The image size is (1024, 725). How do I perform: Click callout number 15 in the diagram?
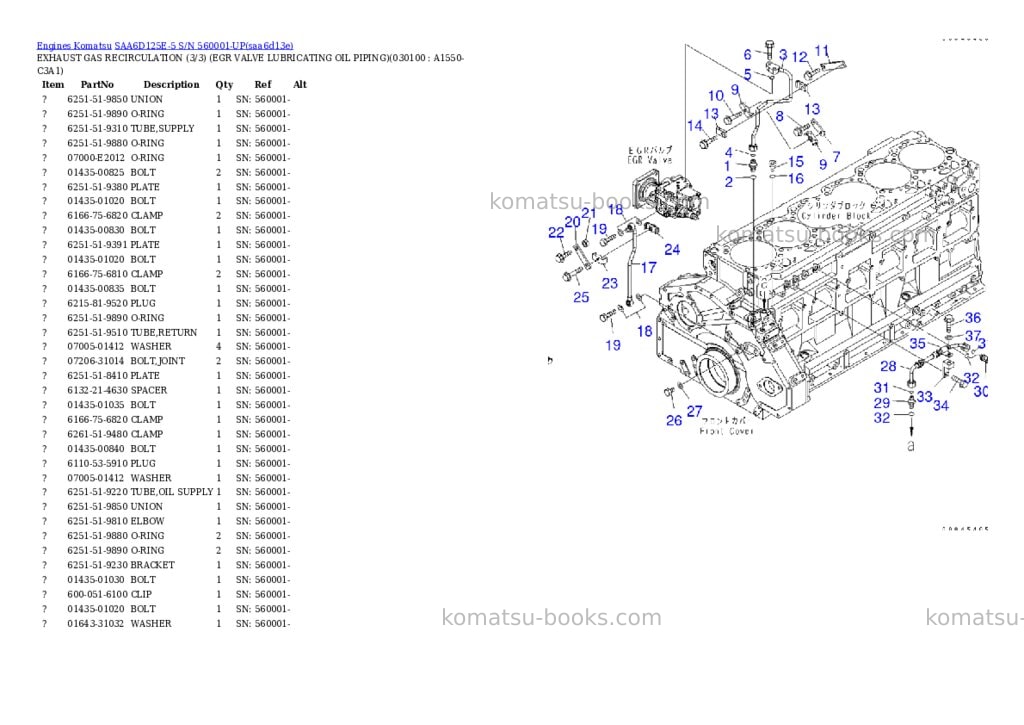pyautogui.click(x=795, y=161)
